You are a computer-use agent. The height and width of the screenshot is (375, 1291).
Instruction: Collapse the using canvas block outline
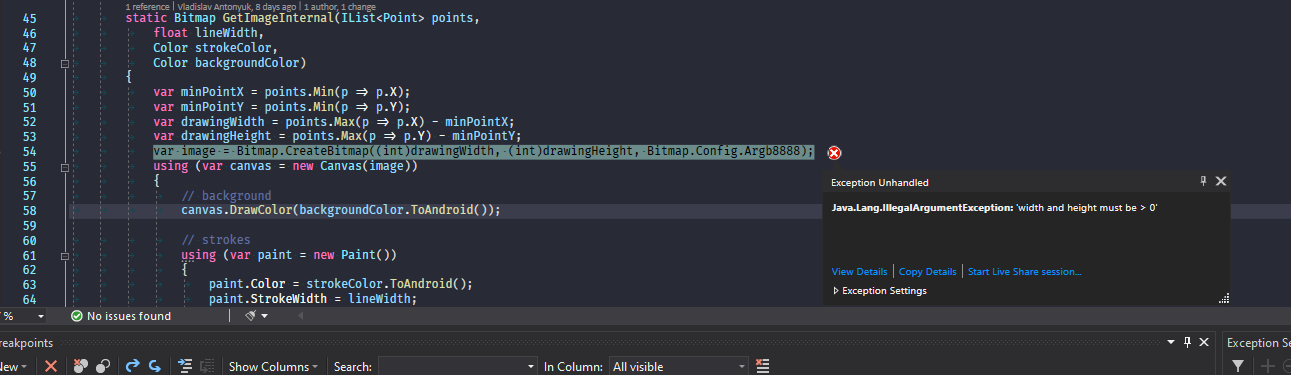tap(65, 167)
